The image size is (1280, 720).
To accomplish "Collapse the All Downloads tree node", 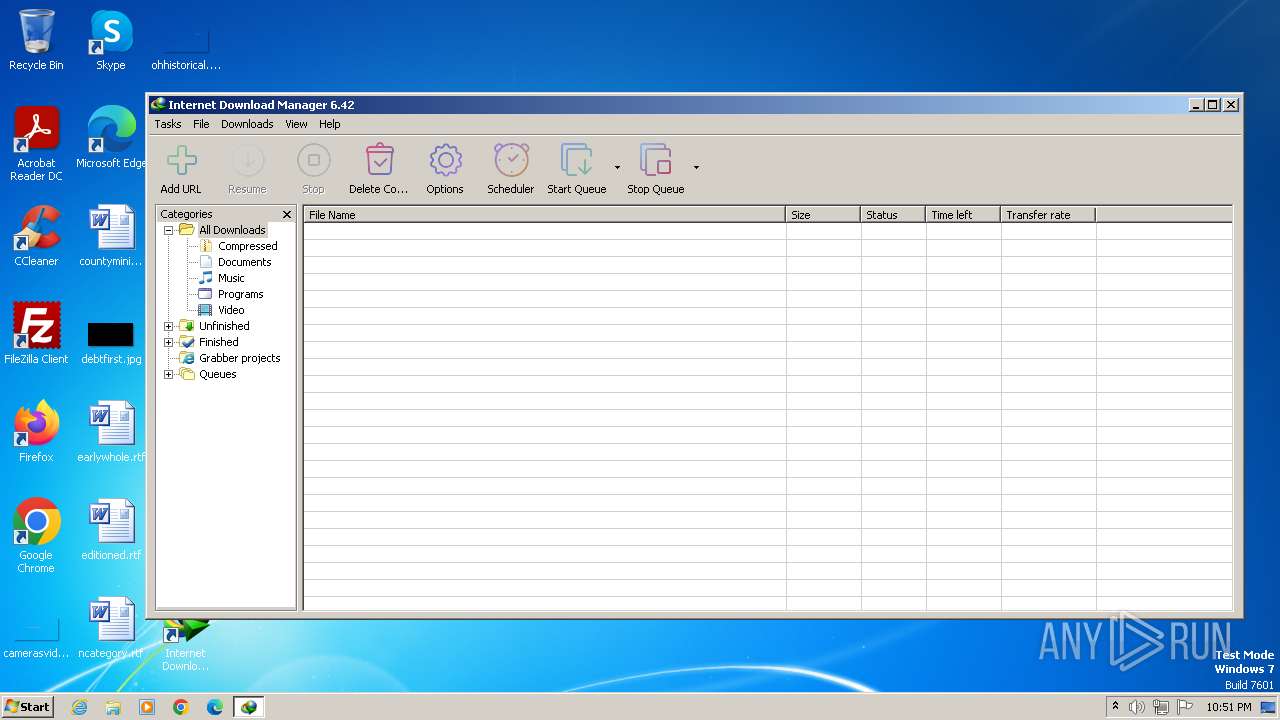I will [x=168, y=230].
